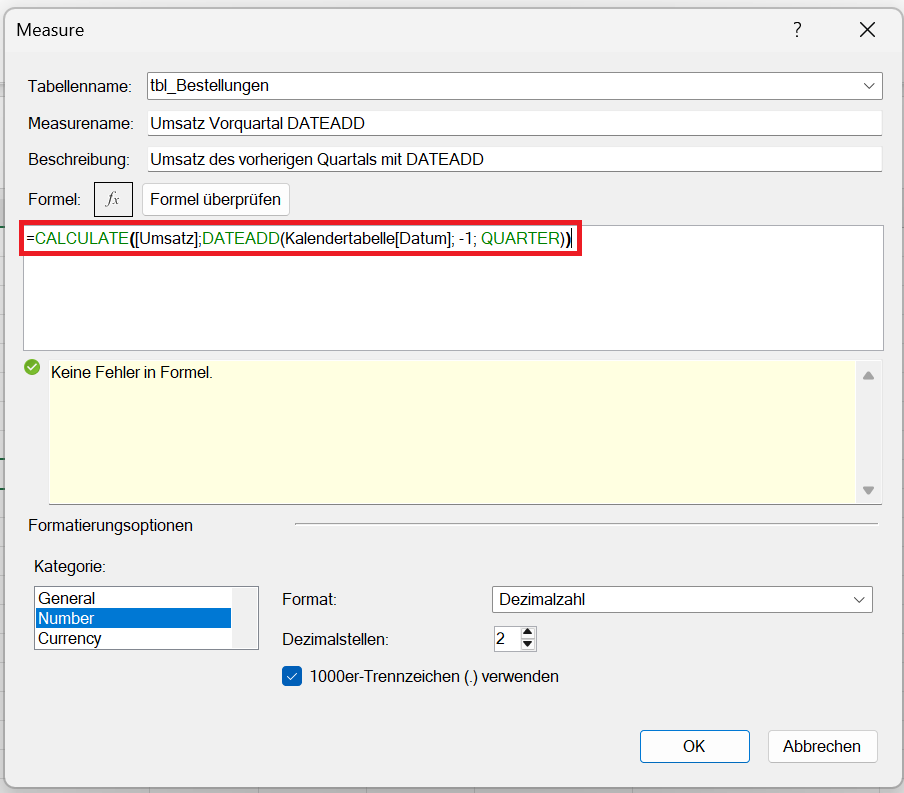
Task: Toggle the 1000er-Trennzeichen checkbox
Action: tap(292, 676)
